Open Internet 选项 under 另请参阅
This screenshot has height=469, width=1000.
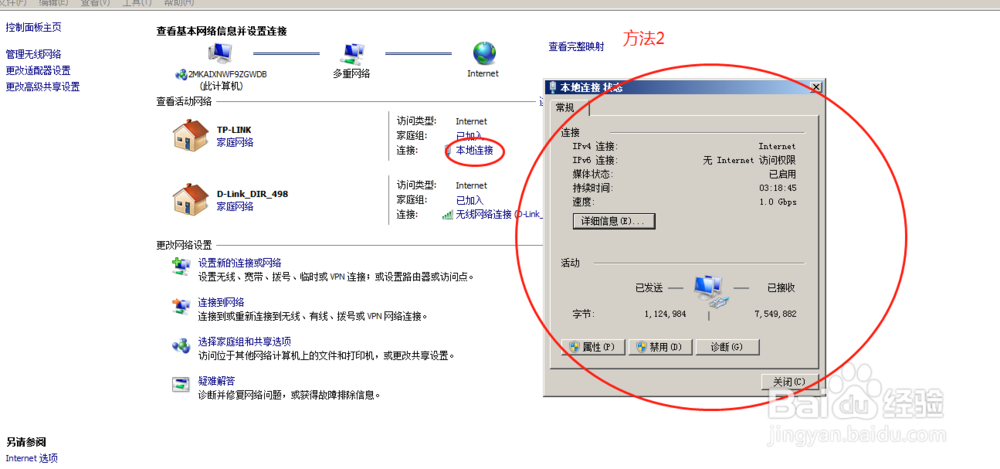pos(32,458)
